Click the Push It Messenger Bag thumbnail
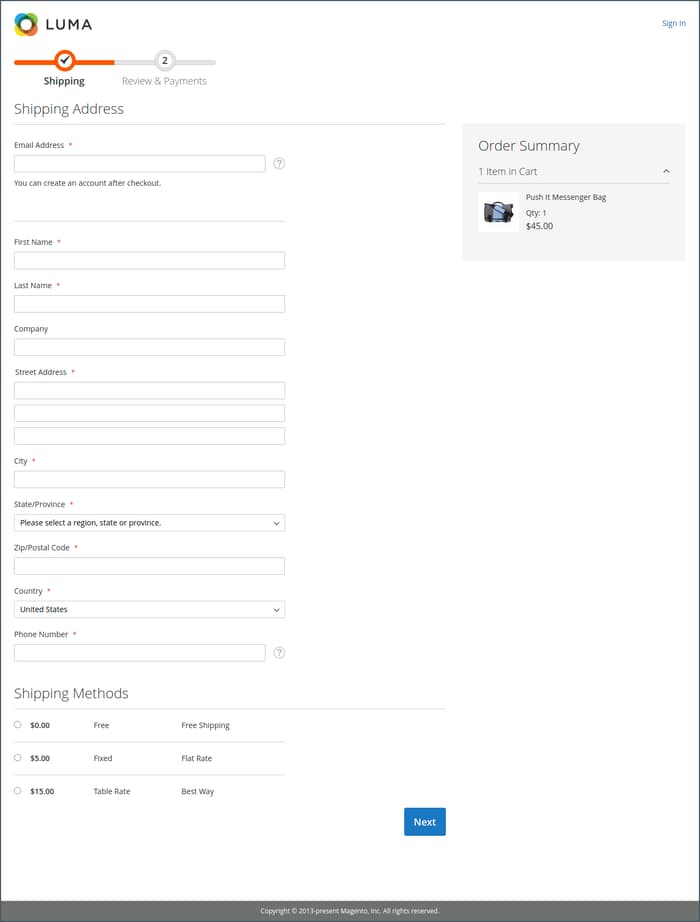700x922 pixels. 498,212
